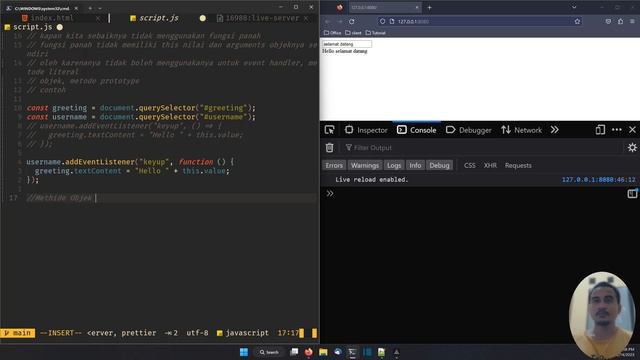Click the element picker icon in DevTools
This screenshot has width=640, height=360.
click(329, 130)
